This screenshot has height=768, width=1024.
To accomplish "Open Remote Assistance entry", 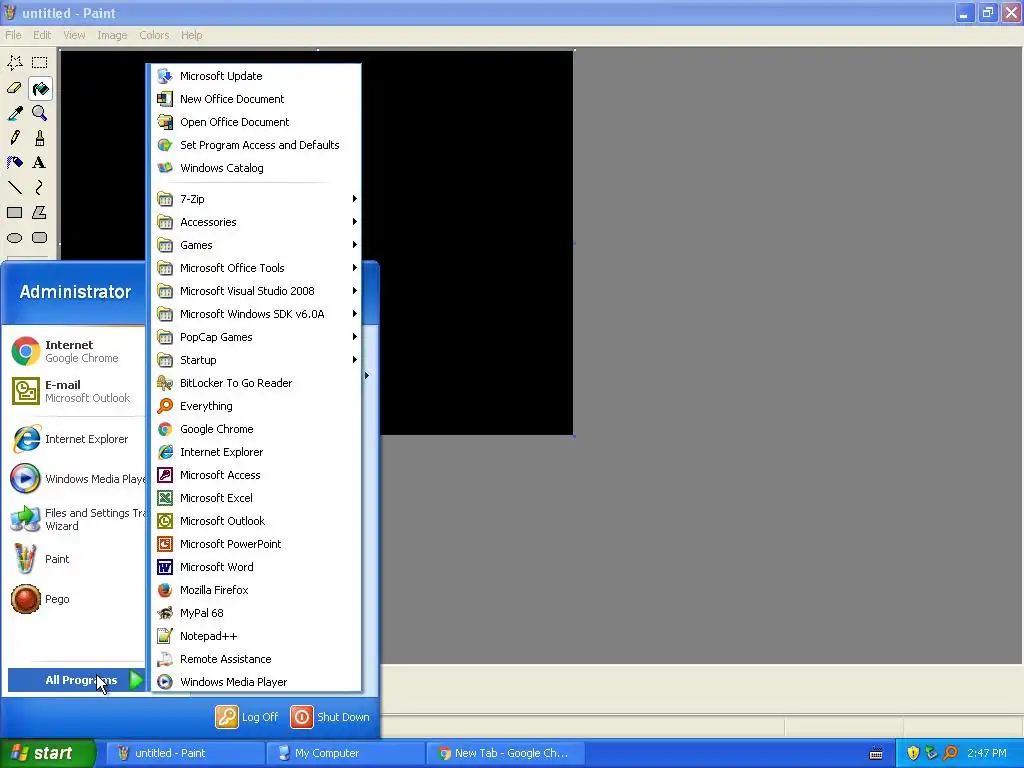I will coord(256,659).
